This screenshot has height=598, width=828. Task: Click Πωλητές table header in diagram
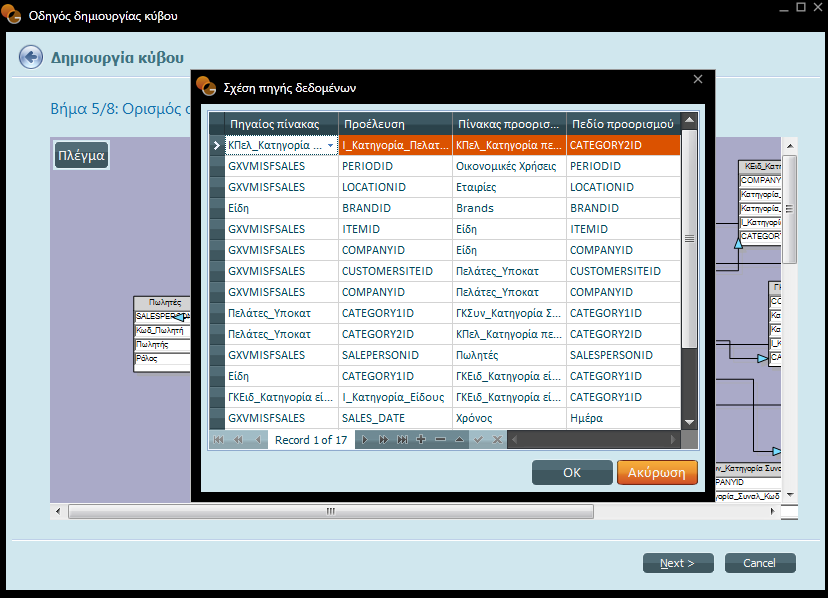tap(163, 303)
